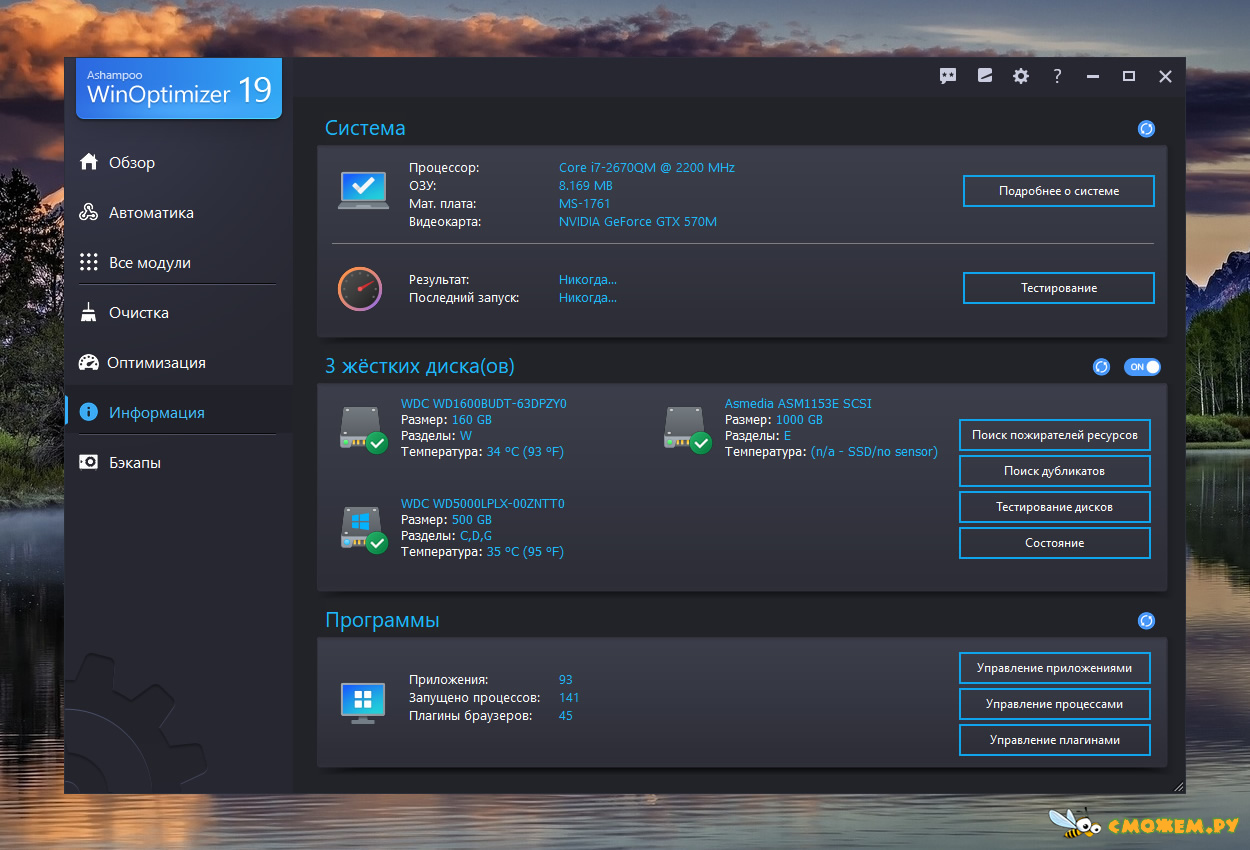Click temperature (n/a - SSD/no sensor)

874,452
